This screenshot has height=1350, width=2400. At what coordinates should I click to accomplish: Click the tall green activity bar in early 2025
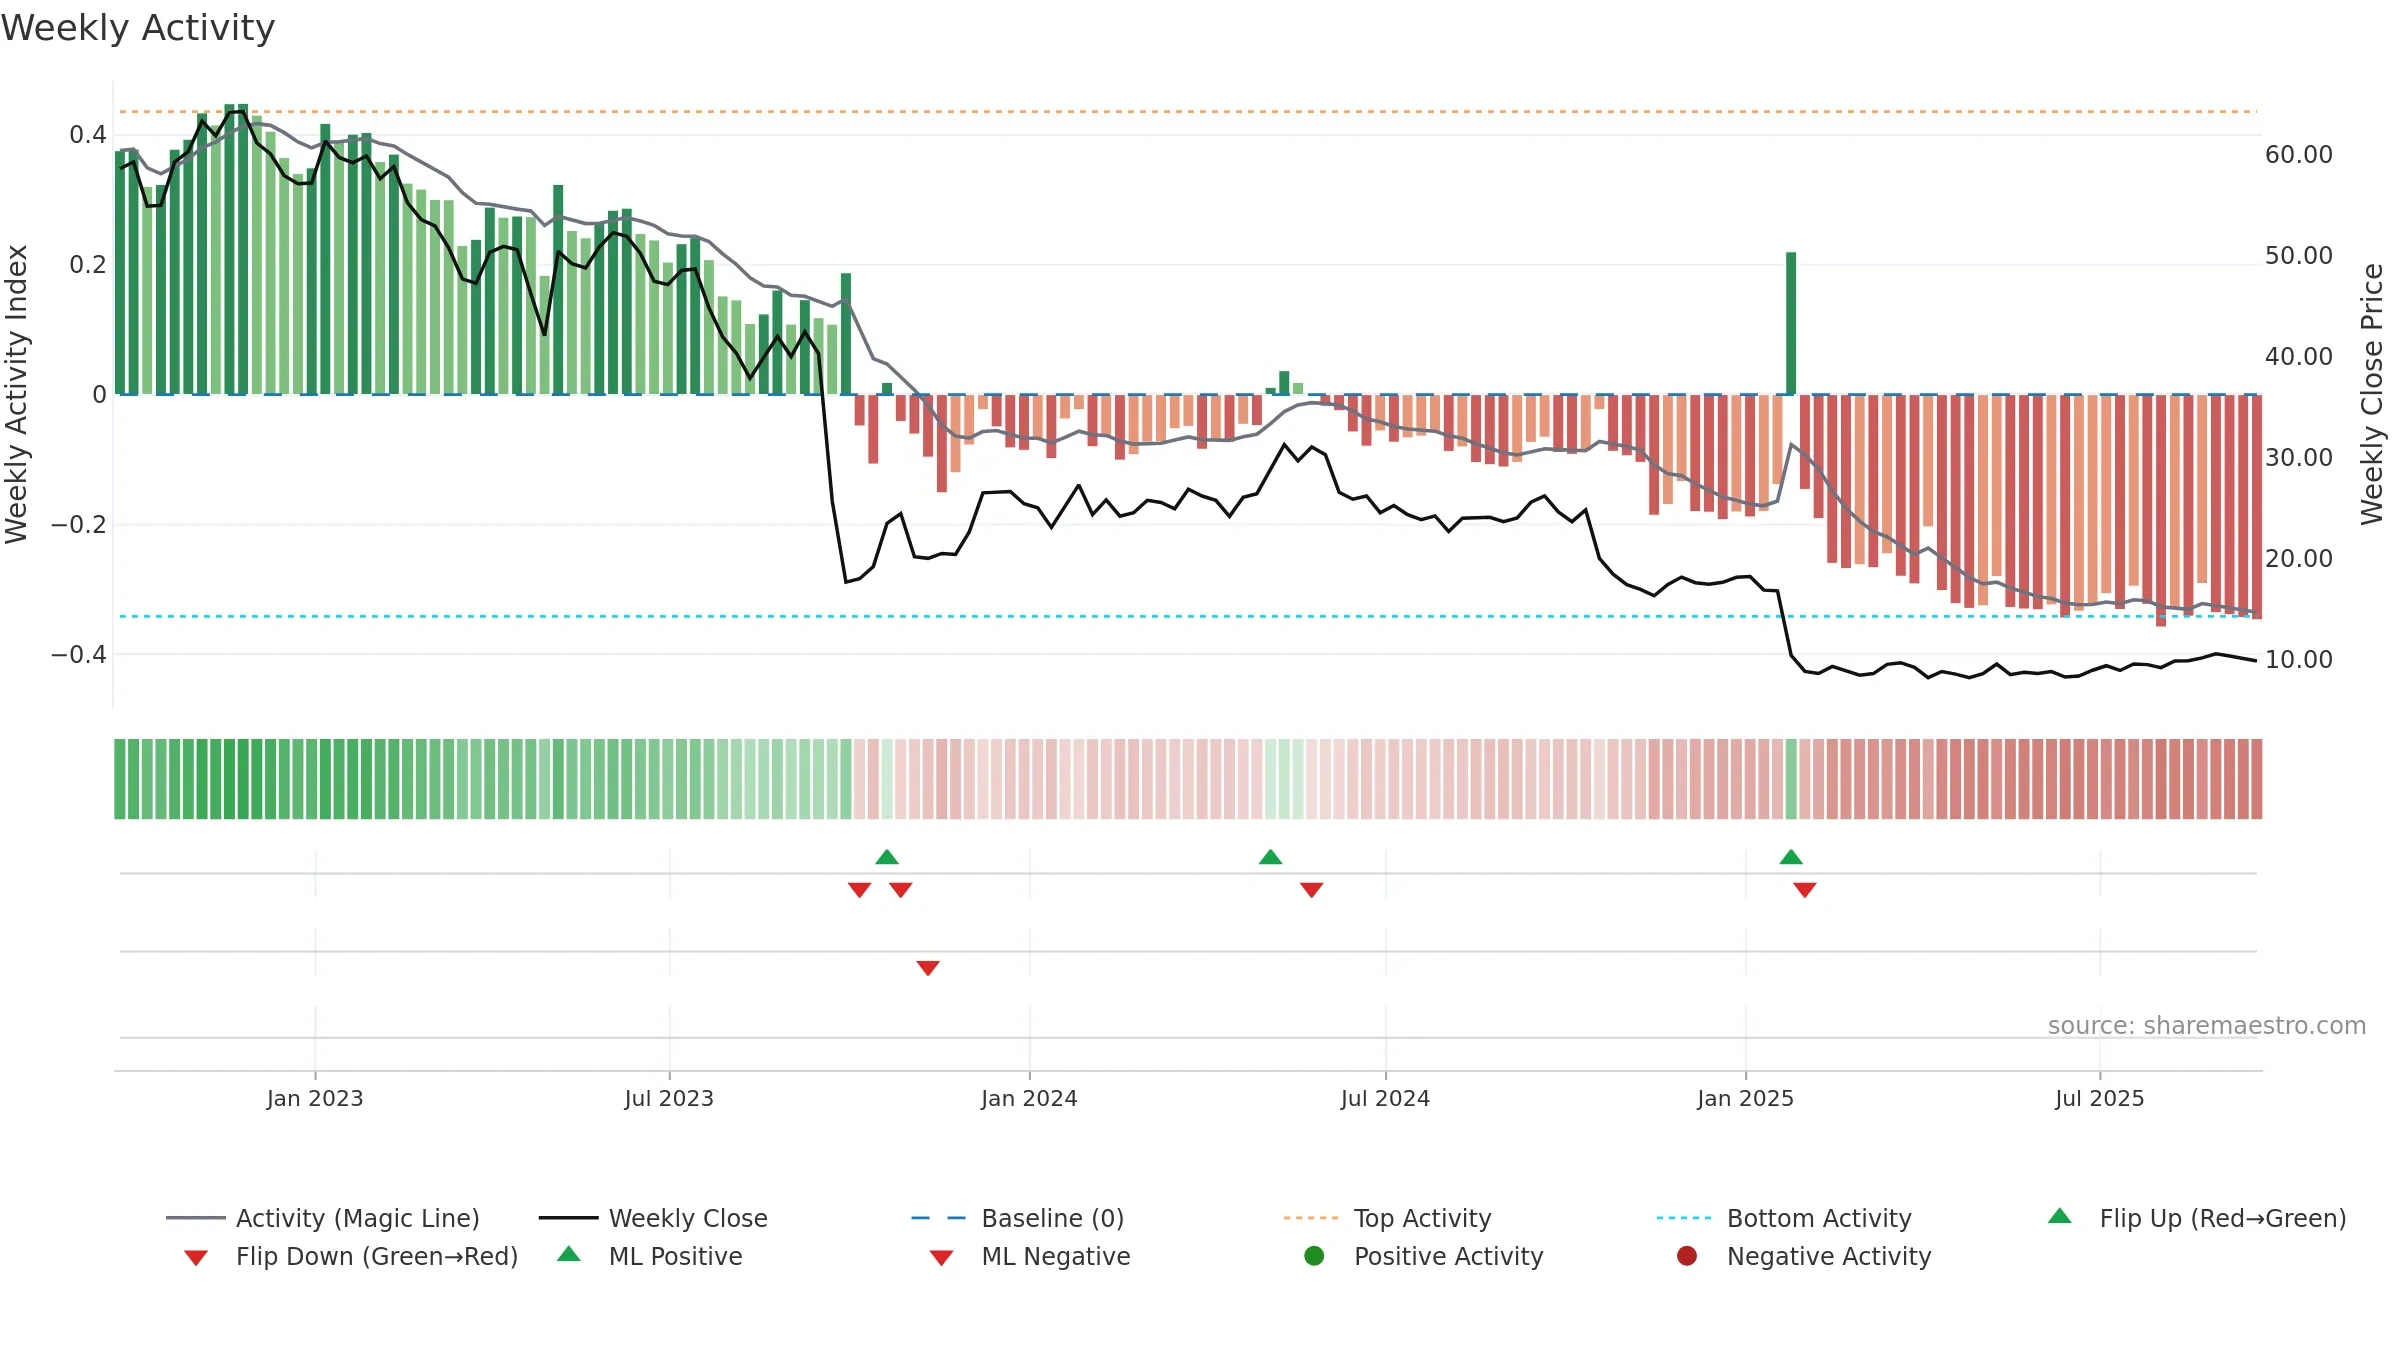1791,323
